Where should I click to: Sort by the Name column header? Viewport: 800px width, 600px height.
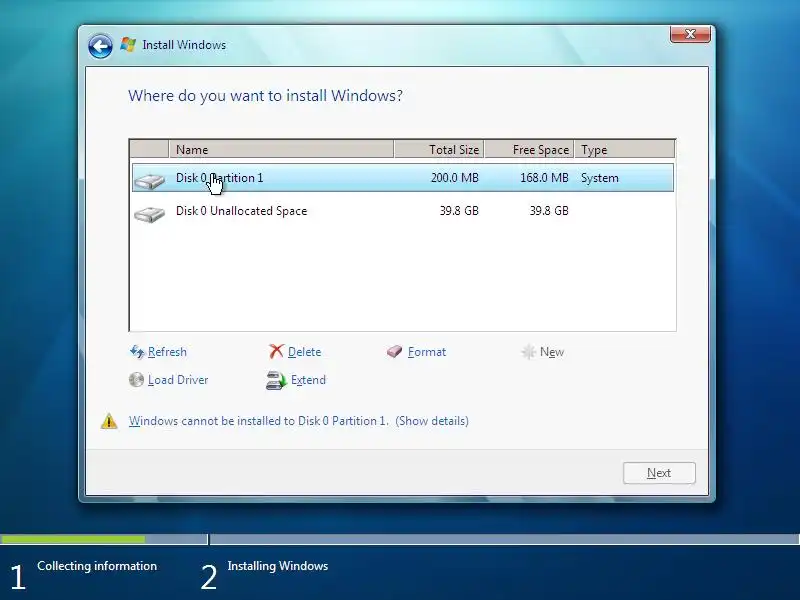pyautogui.click(x=281, y=149)
